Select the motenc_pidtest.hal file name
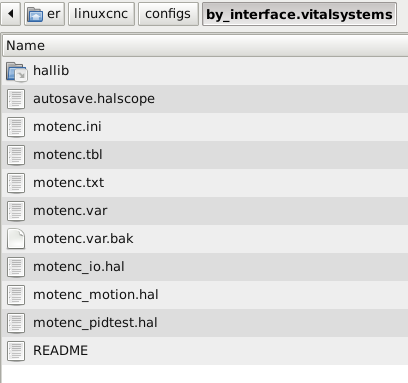The image size is (408, 383). pos(95,323)
